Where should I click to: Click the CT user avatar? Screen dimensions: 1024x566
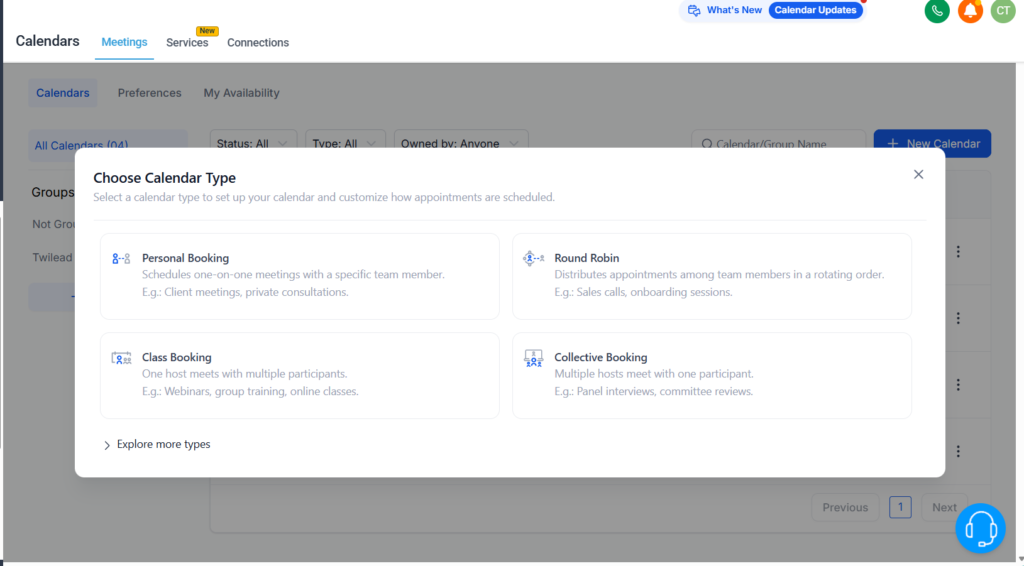[x=1002, y=11]
